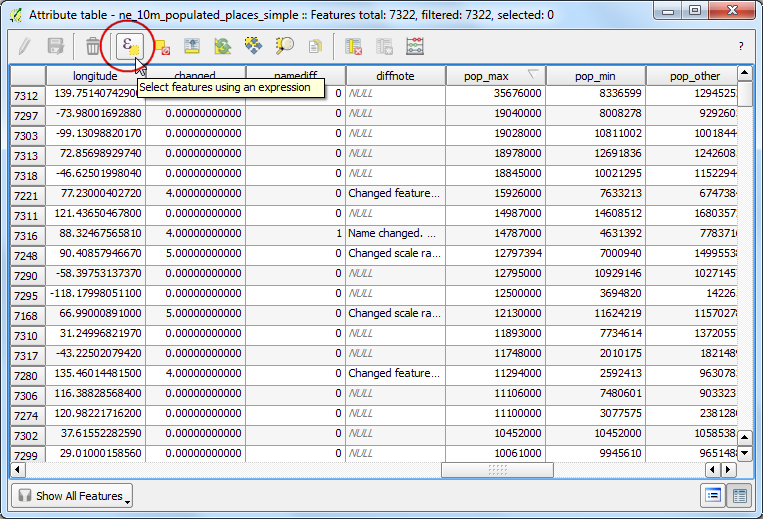Click vertical scrollbar up arrow
Screen dimensions: 763x519
pos(745,73)
